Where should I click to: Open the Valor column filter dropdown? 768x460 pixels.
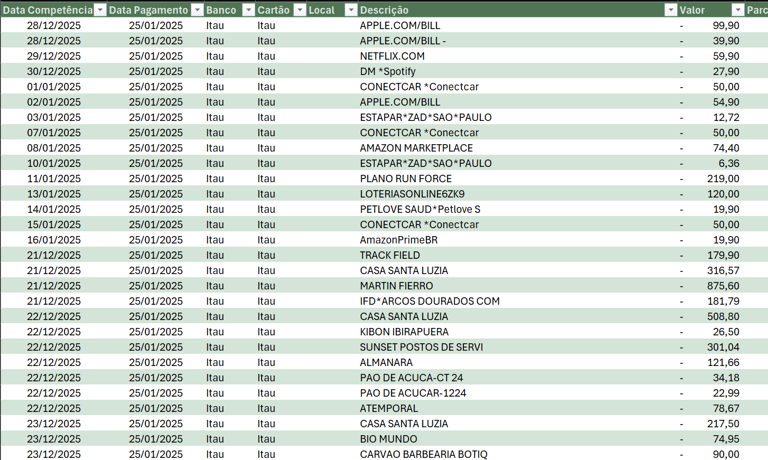(738, 10)
